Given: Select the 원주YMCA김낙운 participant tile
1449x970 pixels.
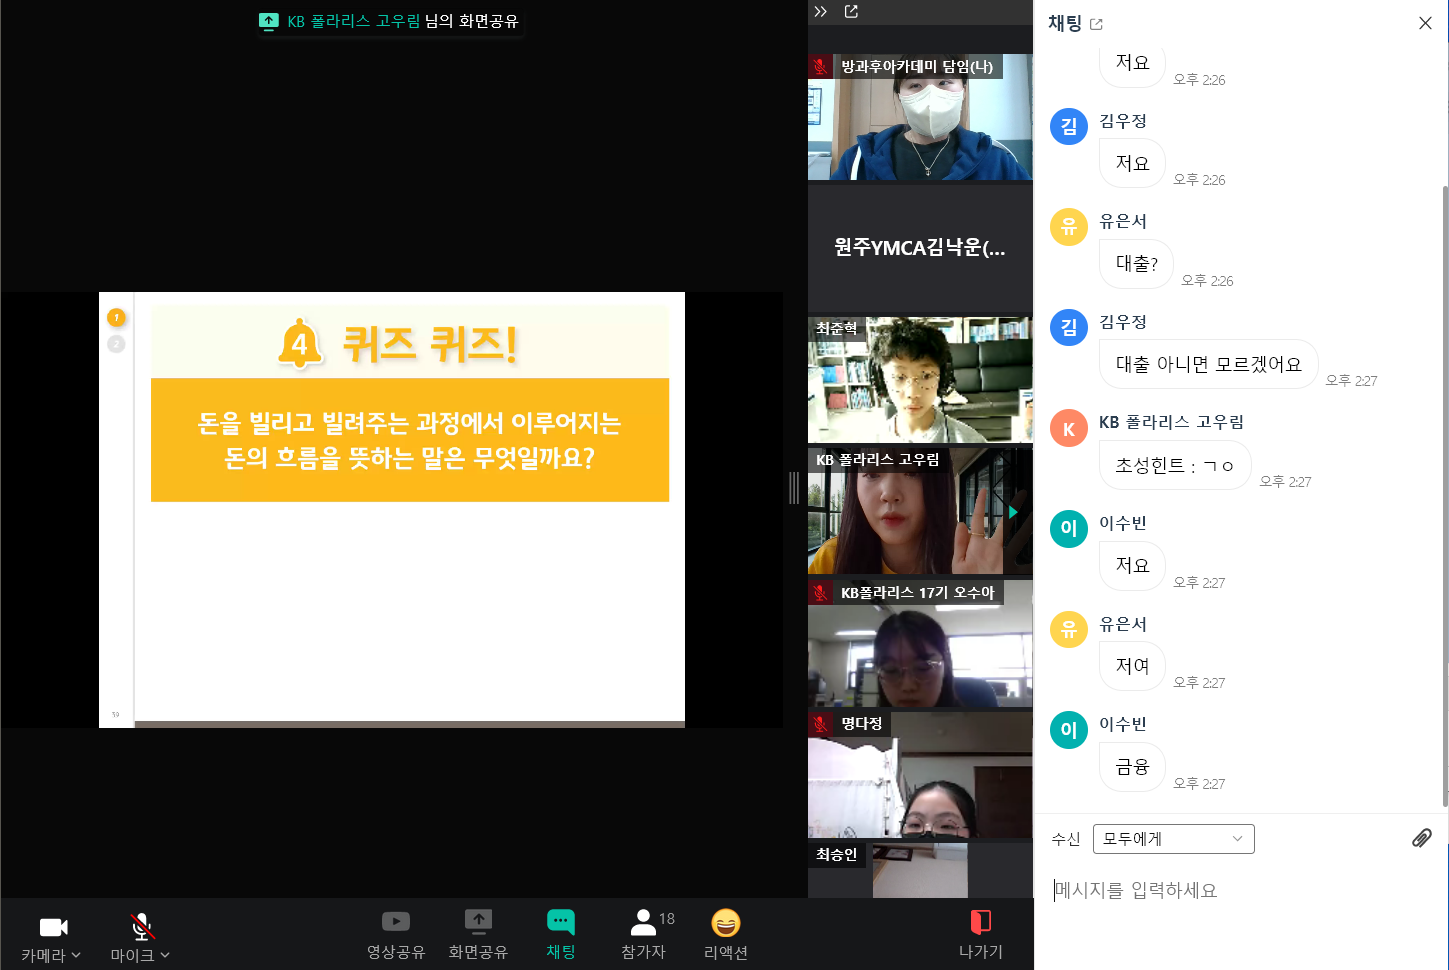Looking at the screenshot, I should coord(919,248).
